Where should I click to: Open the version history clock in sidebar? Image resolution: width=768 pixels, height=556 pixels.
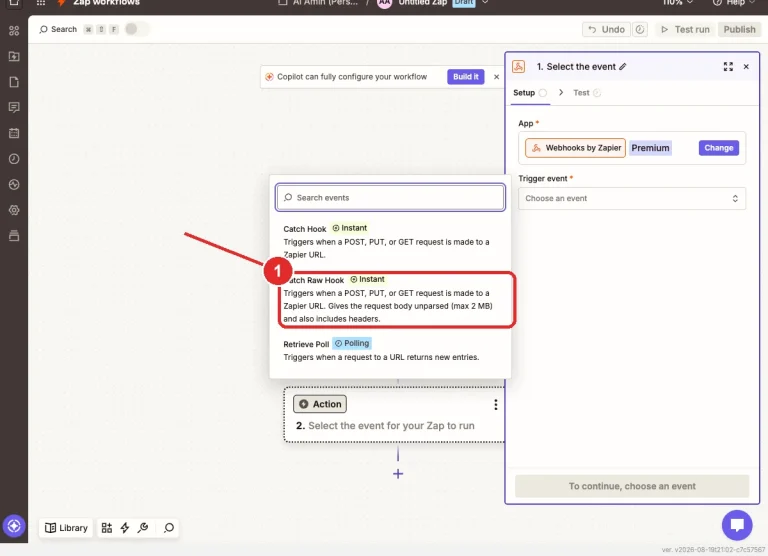tap(14, 159)
